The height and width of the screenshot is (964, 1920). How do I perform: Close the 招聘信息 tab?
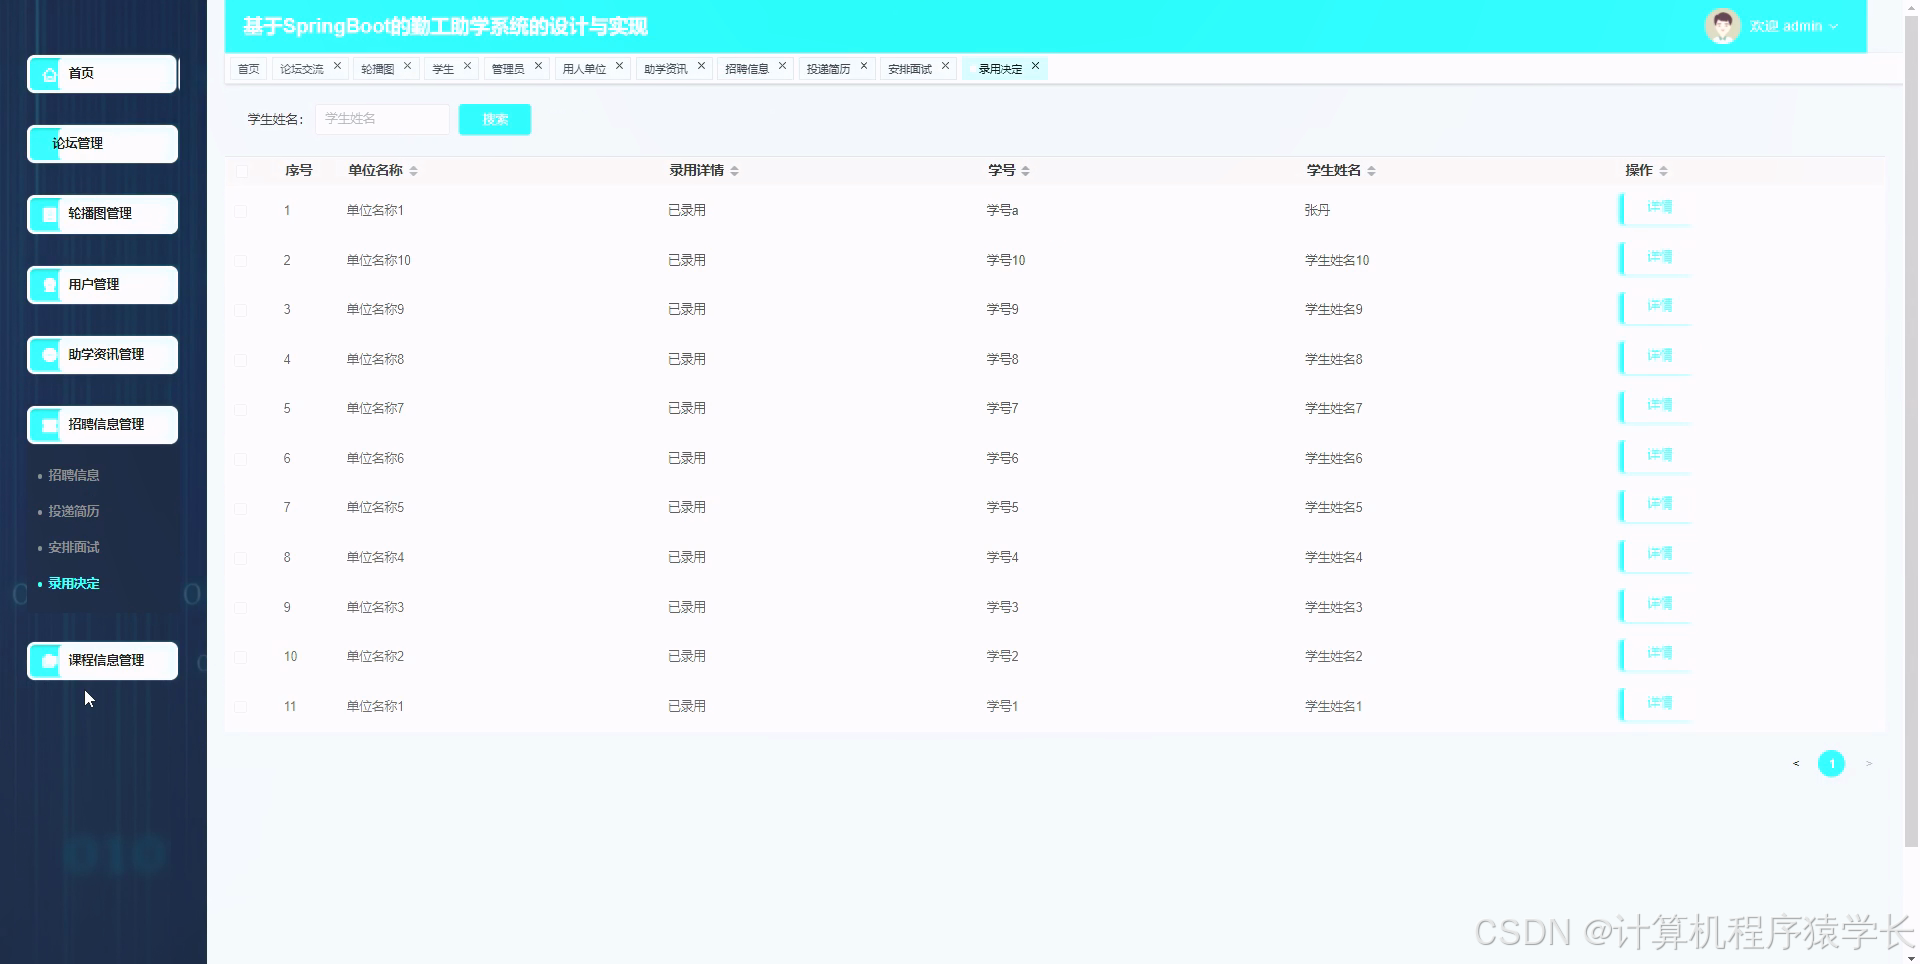click(x=782, y=66)
